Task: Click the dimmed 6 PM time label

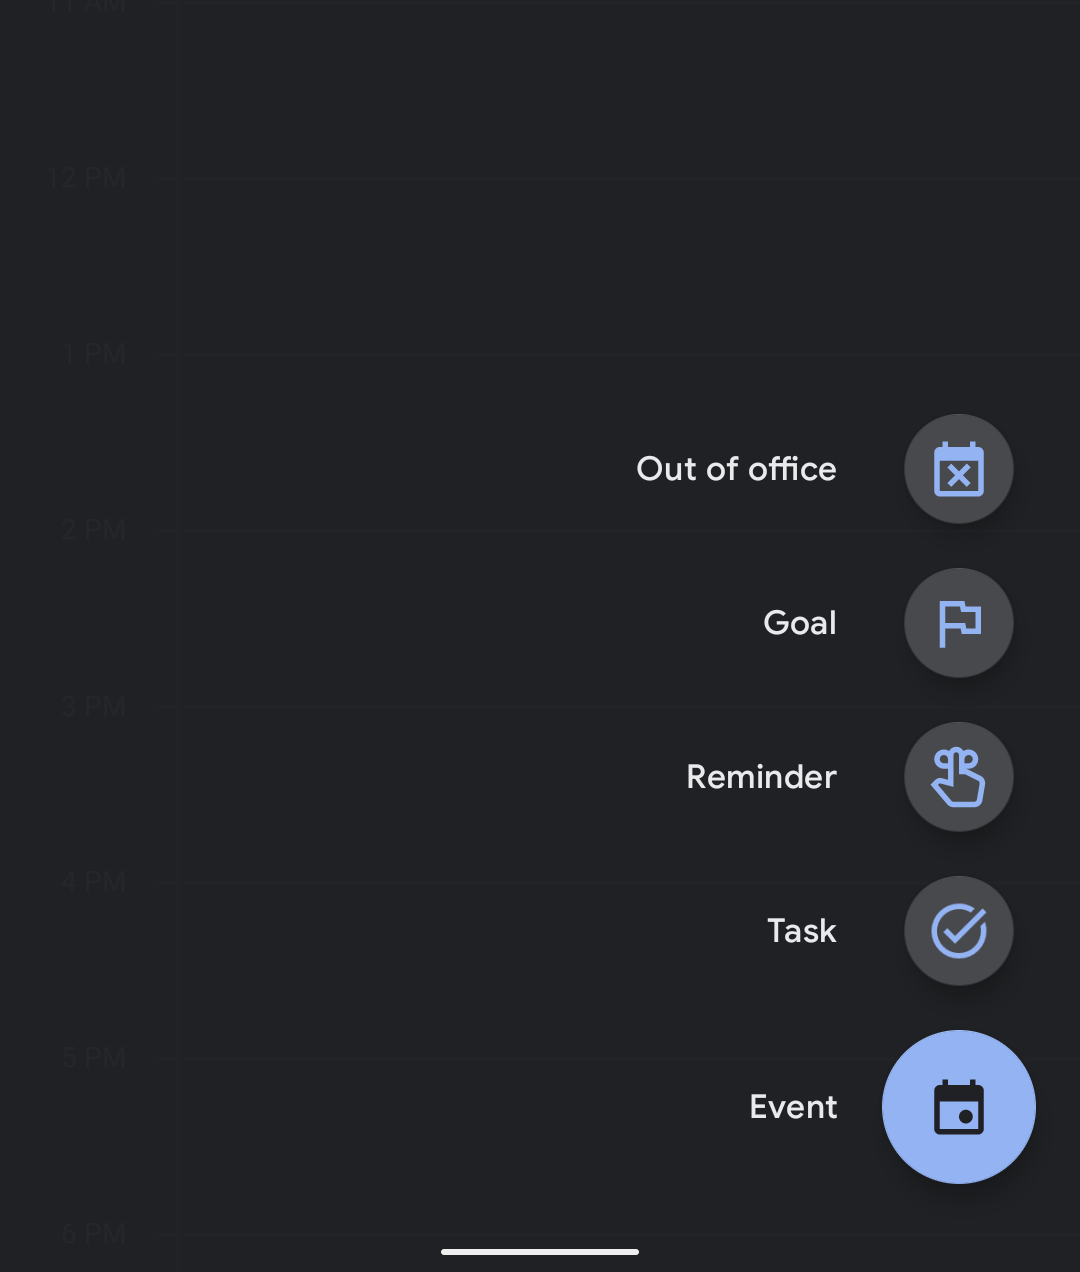Action: (x=93, y=1234)
